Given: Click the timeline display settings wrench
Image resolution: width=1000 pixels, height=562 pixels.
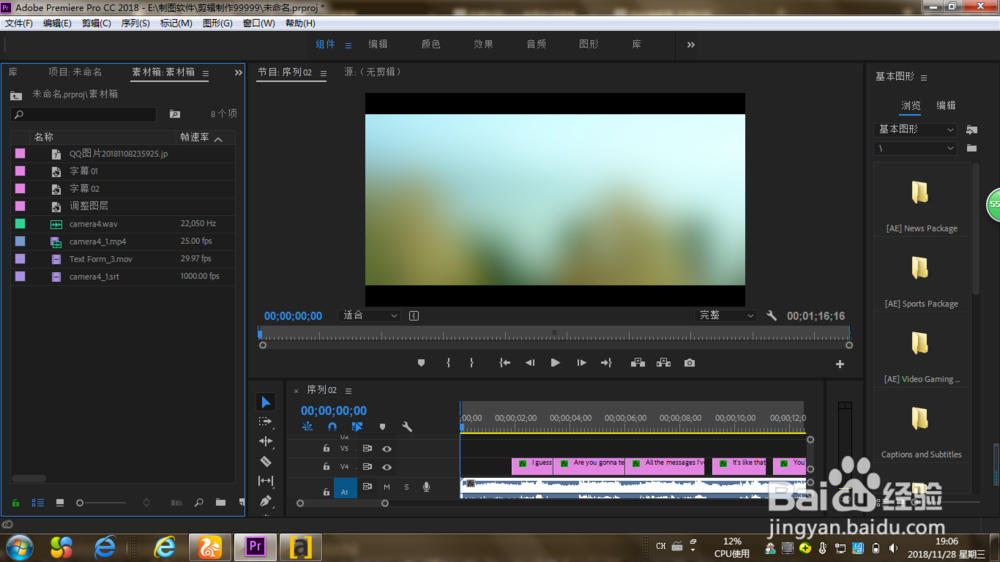Looking at the screenshot, I should pyautogui.click(x=407, y=427).
